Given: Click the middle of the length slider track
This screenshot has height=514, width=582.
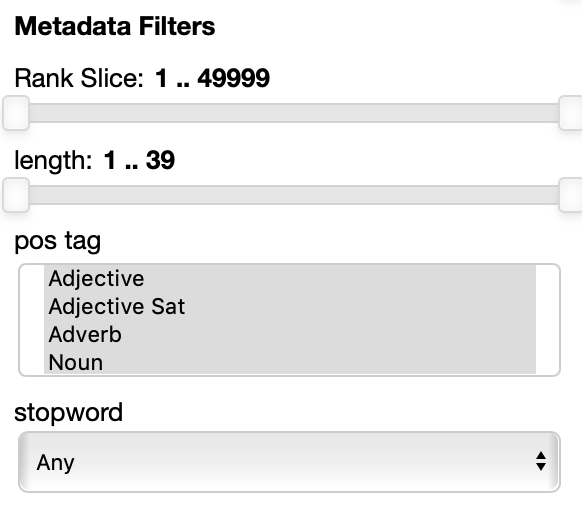Looking at the screenshot, I should coord(293,195).
